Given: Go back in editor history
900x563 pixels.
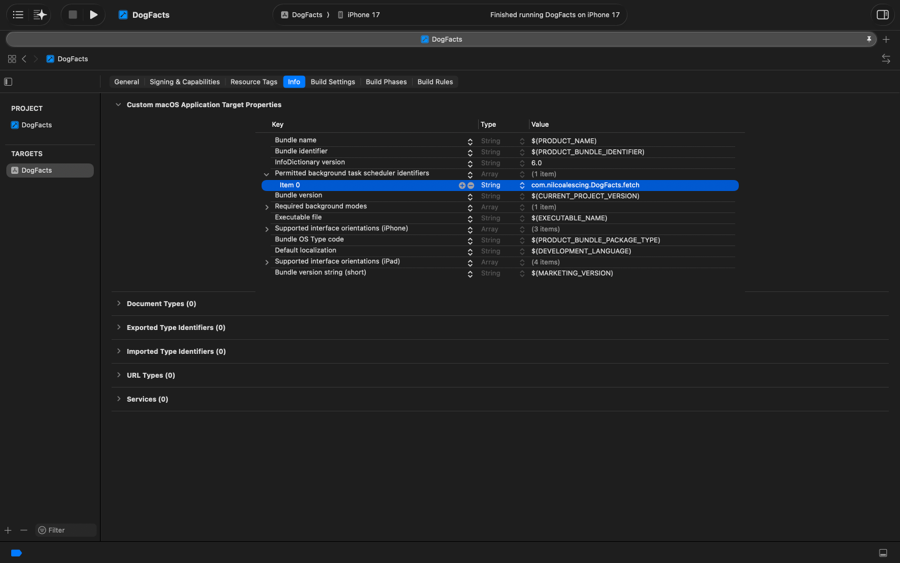Looking at the screenshot, I should click(x=24, y=59).
